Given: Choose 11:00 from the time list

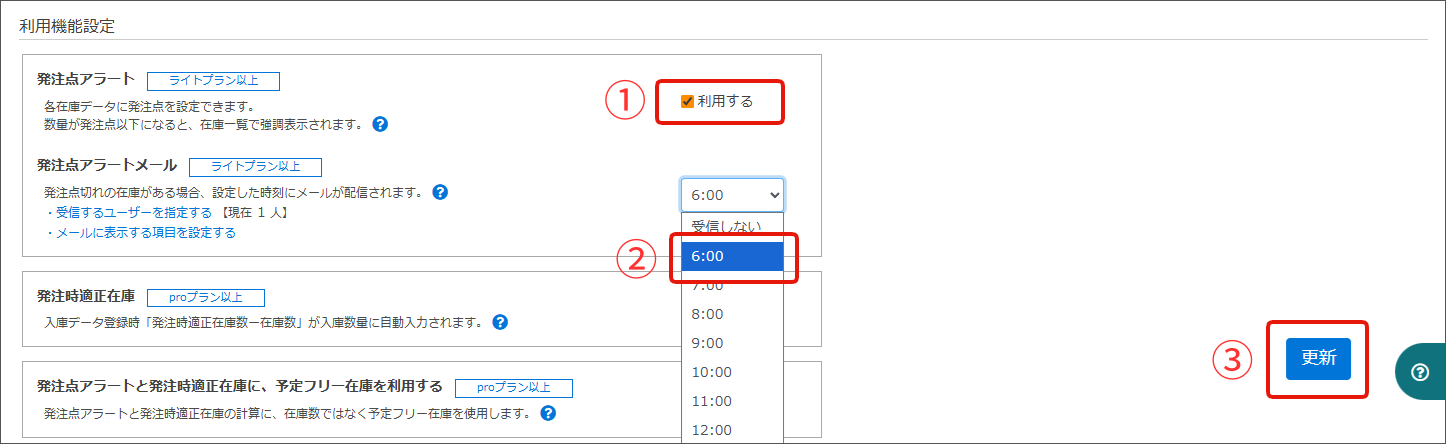Looking at the screenshot, I should point(732,401).
